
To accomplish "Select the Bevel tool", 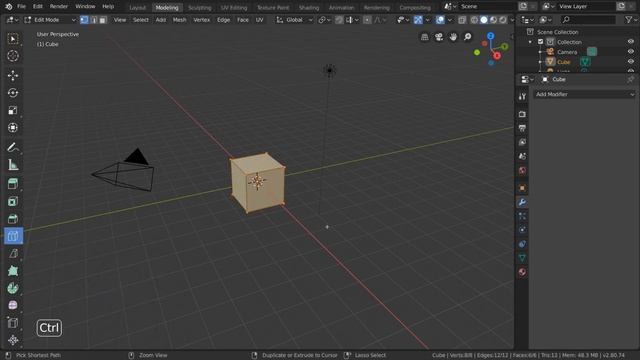I will pos(13,219).
